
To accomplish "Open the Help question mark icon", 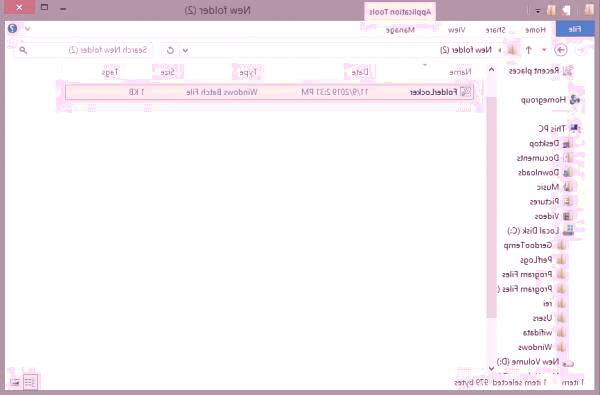I will coord(13,29).
